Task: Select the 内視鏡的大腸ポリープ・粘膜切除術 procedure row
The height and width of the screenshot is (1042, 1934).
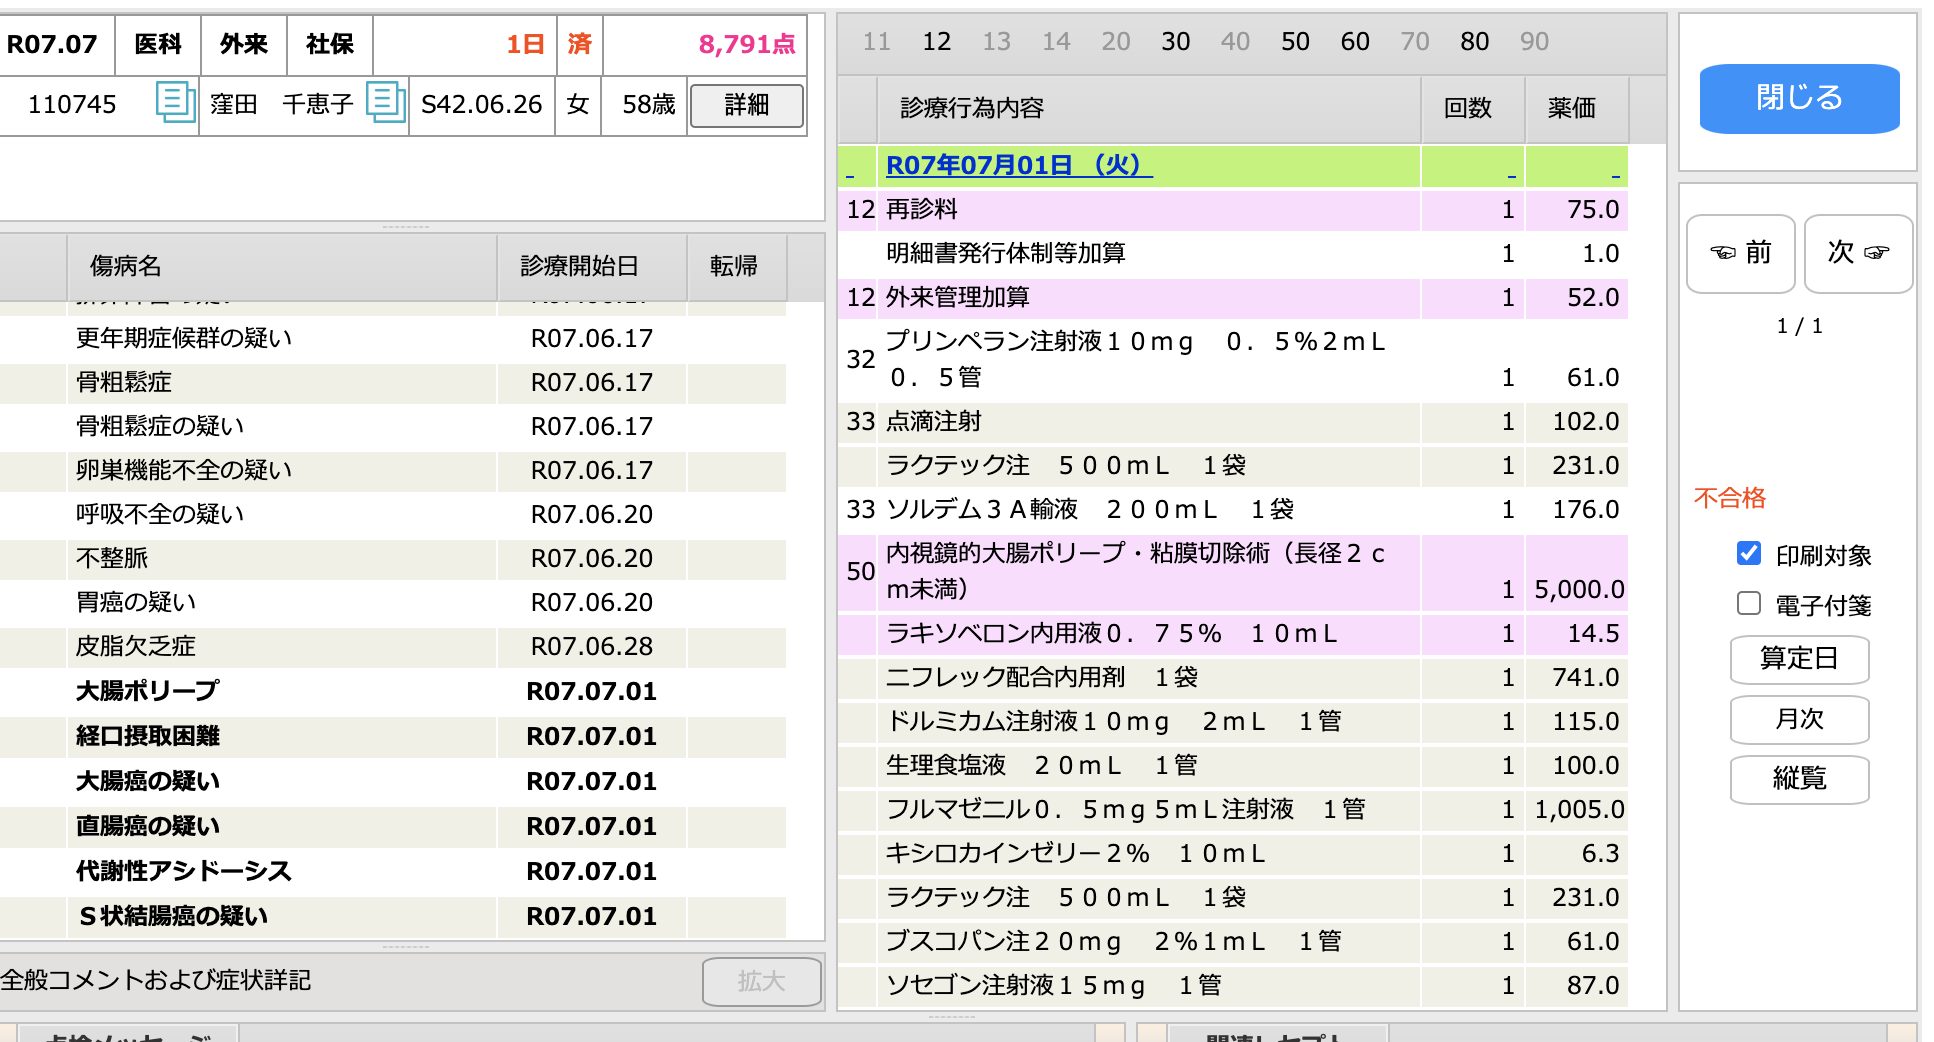Action: [1135, 572]
